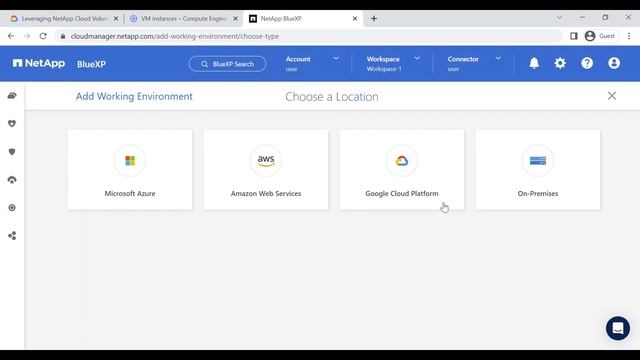Screen dimensions: 640x360
Task: Choose the Google Cloud Platform card label
Action: click(x=402, y=193)
